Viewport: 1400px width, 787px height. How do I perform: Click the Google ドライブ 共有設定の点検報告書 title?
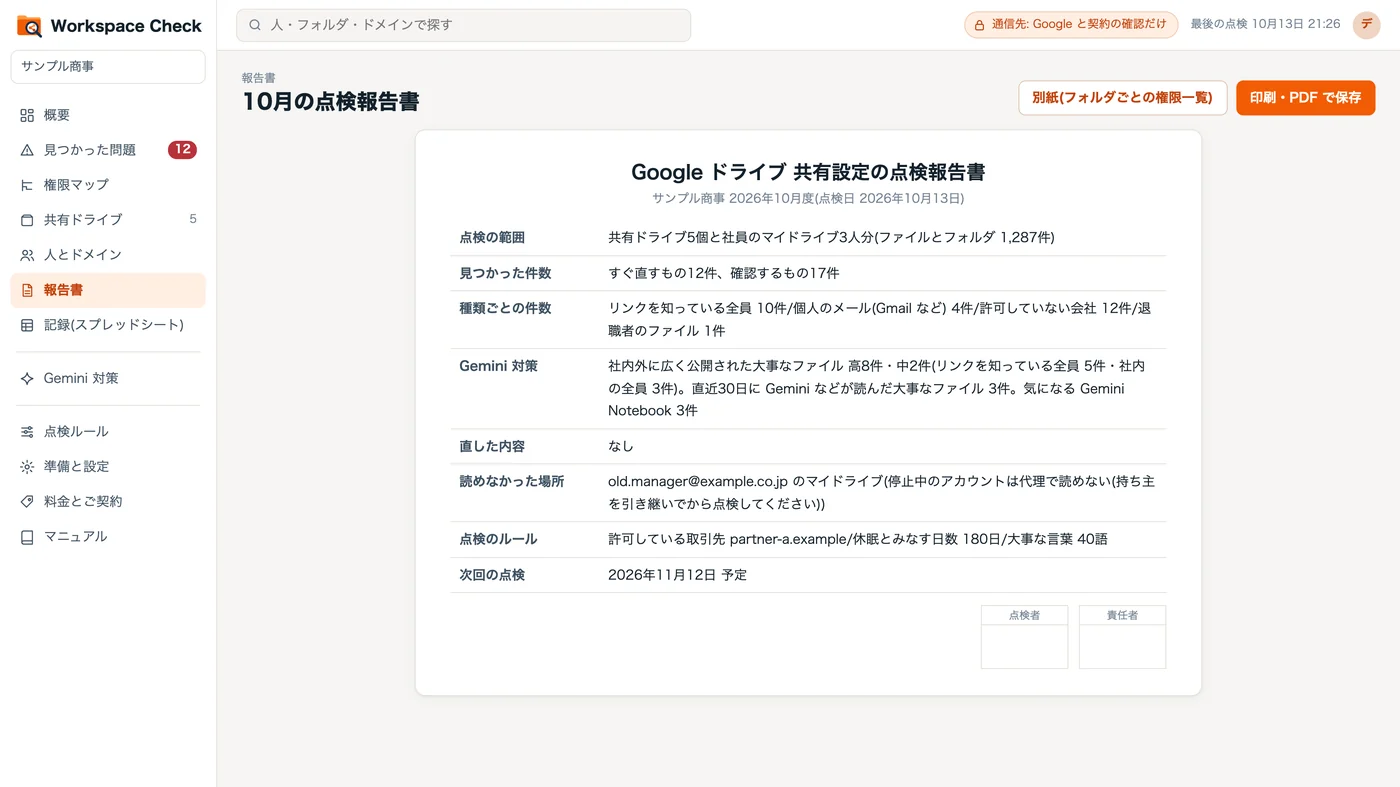click(808, 172)
